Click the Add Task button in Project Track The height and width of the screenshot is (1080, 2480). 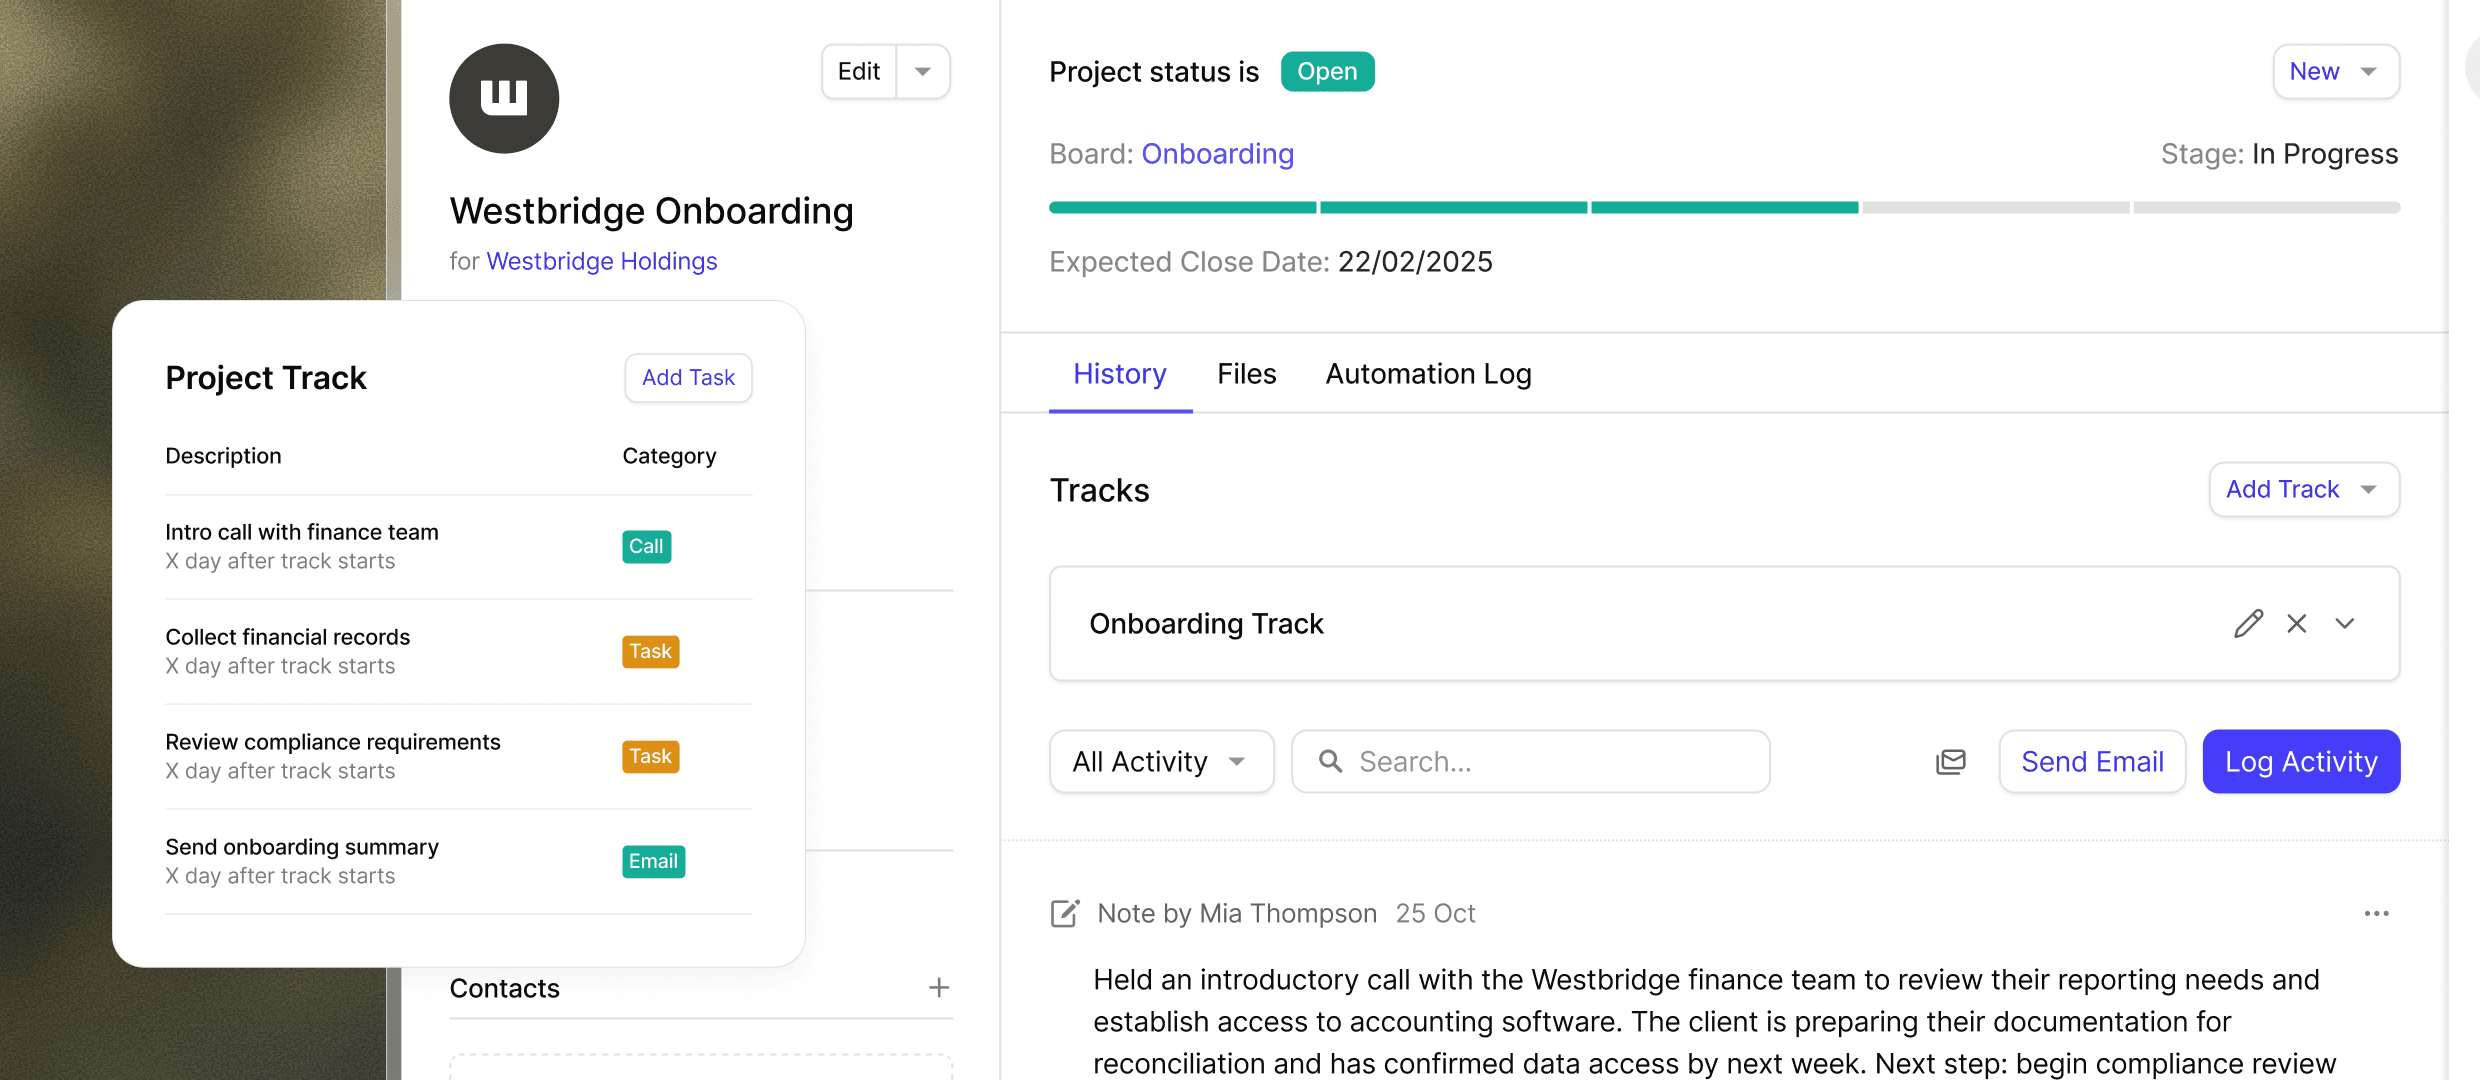688,377
